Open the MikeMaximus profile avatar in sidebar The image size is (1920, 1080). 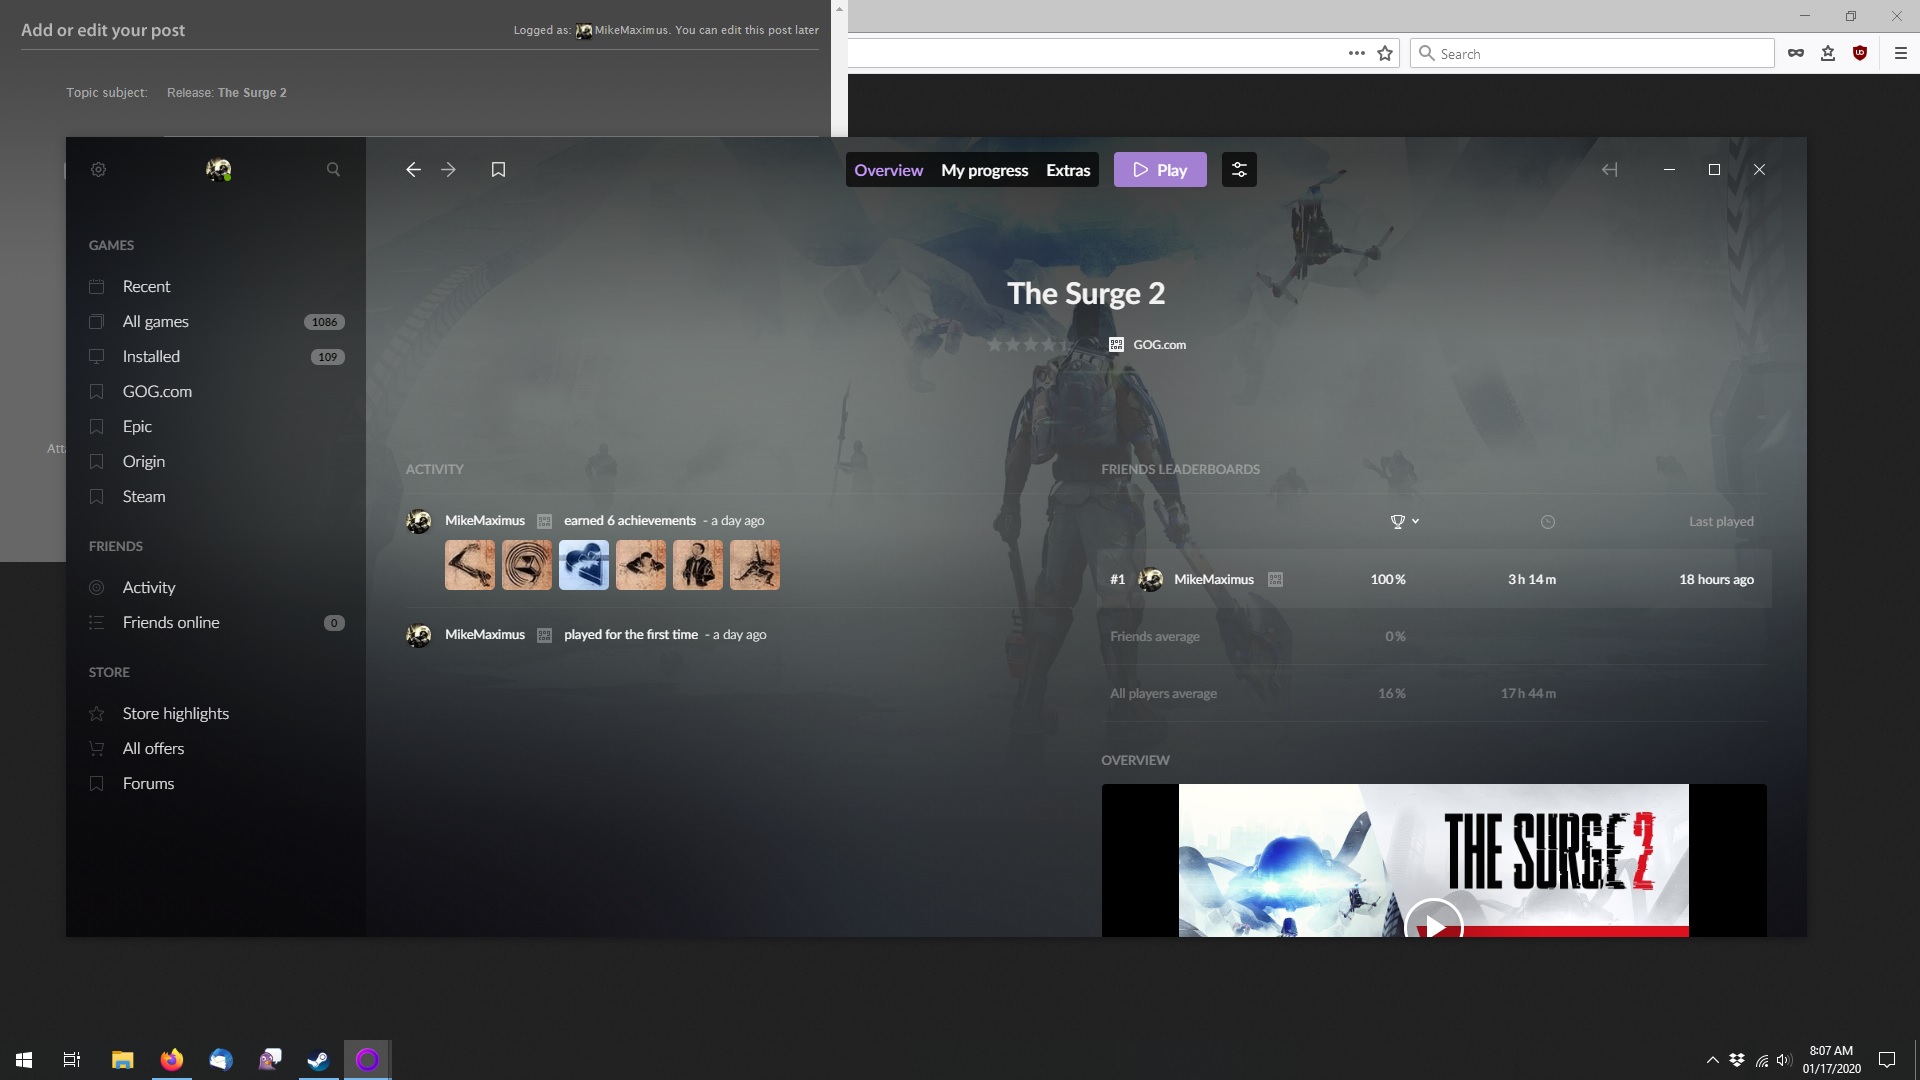click(x=218, y=170)
